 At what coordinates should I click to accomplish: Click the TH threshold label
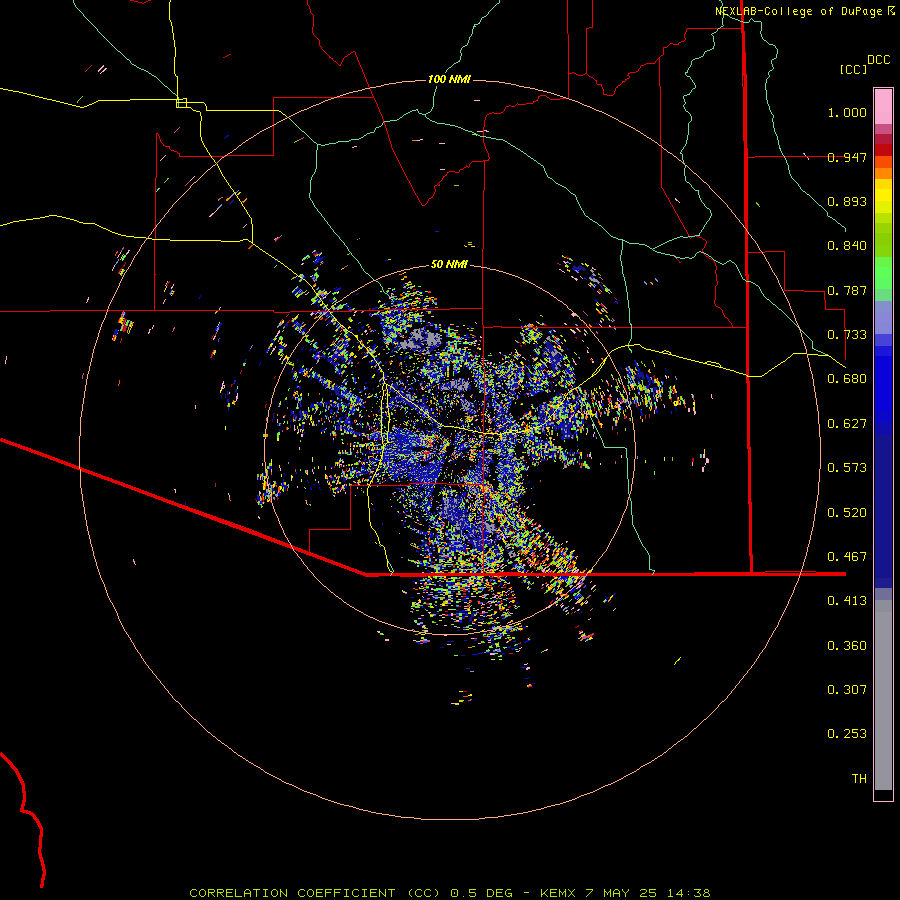tap(859, 779)
